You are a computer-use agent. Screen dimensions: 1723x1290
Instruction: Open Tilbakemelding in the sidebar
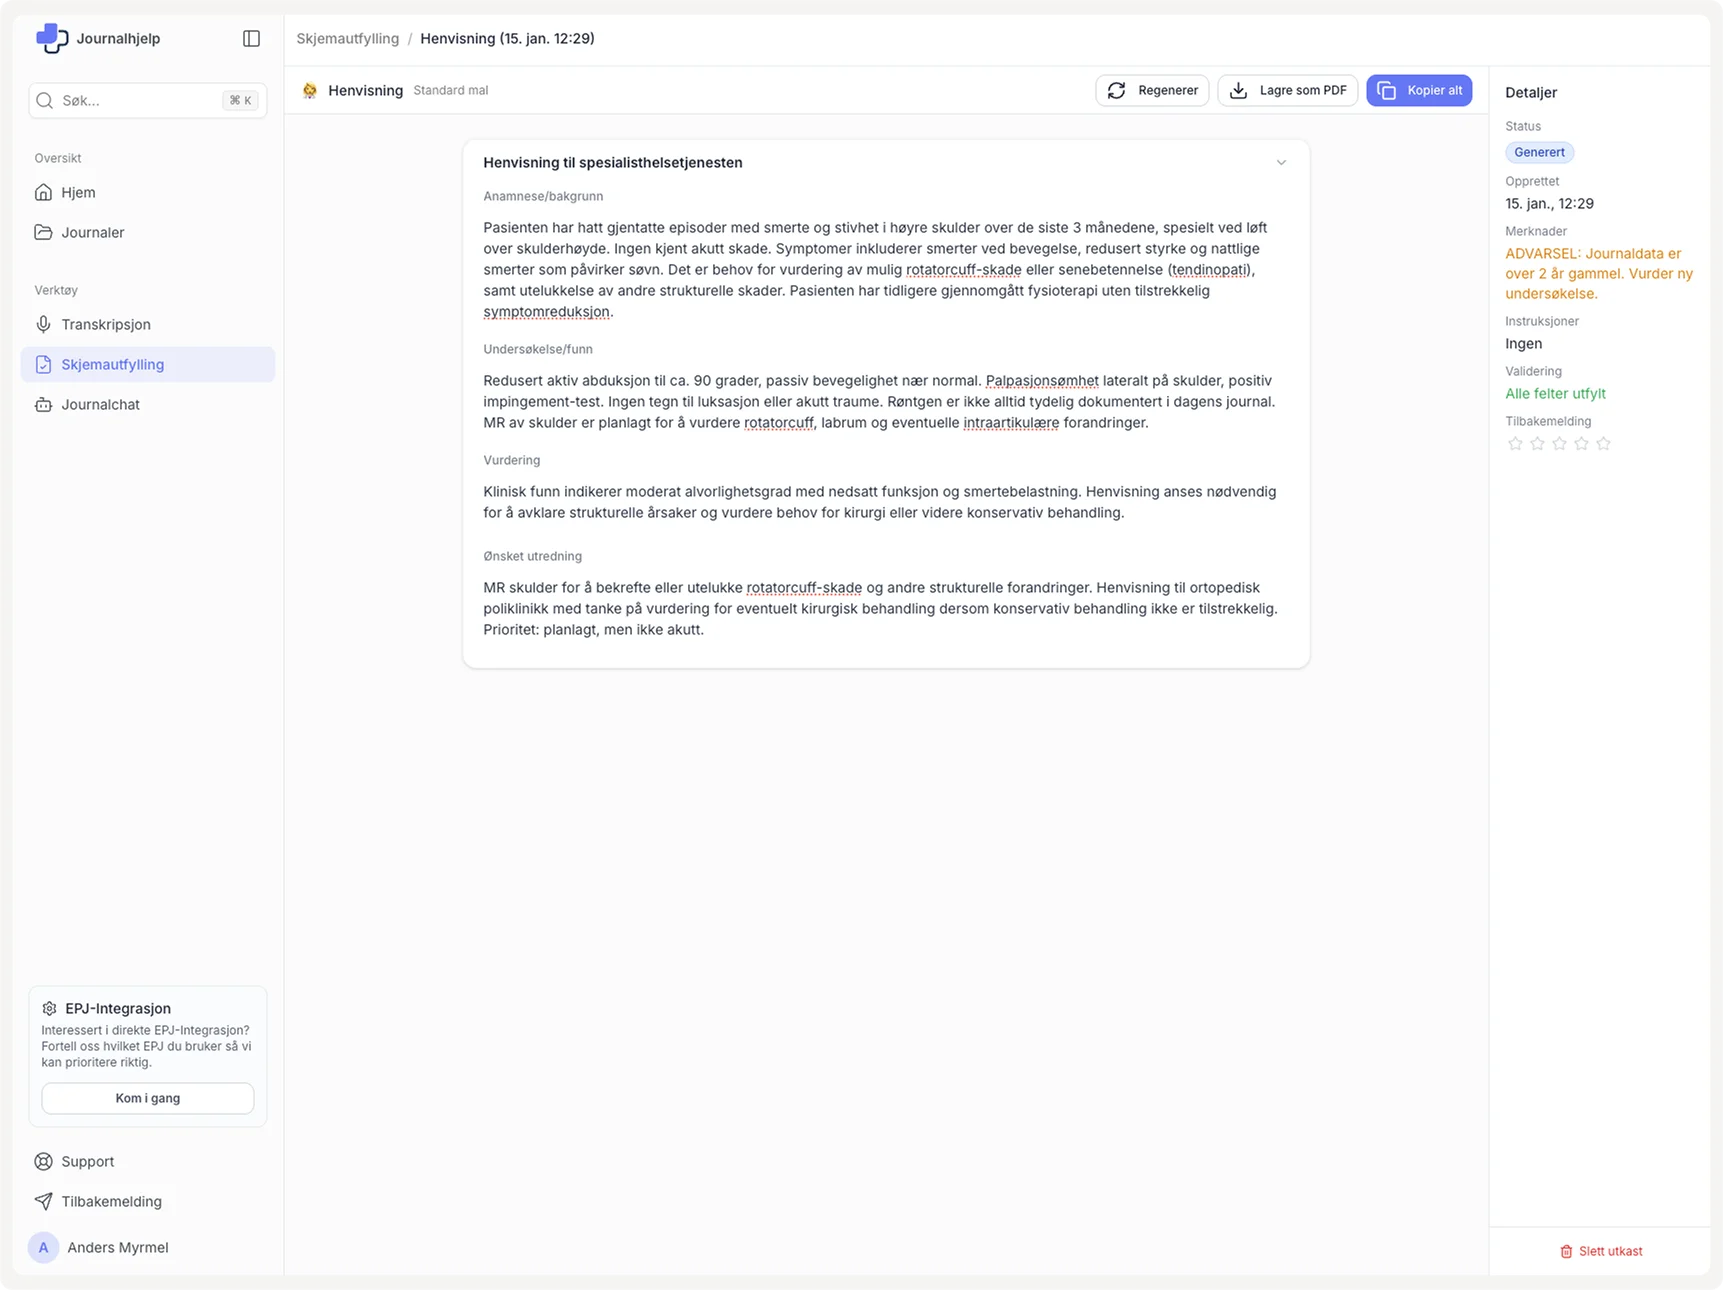pyautogui.click(x=110, y=1201)
